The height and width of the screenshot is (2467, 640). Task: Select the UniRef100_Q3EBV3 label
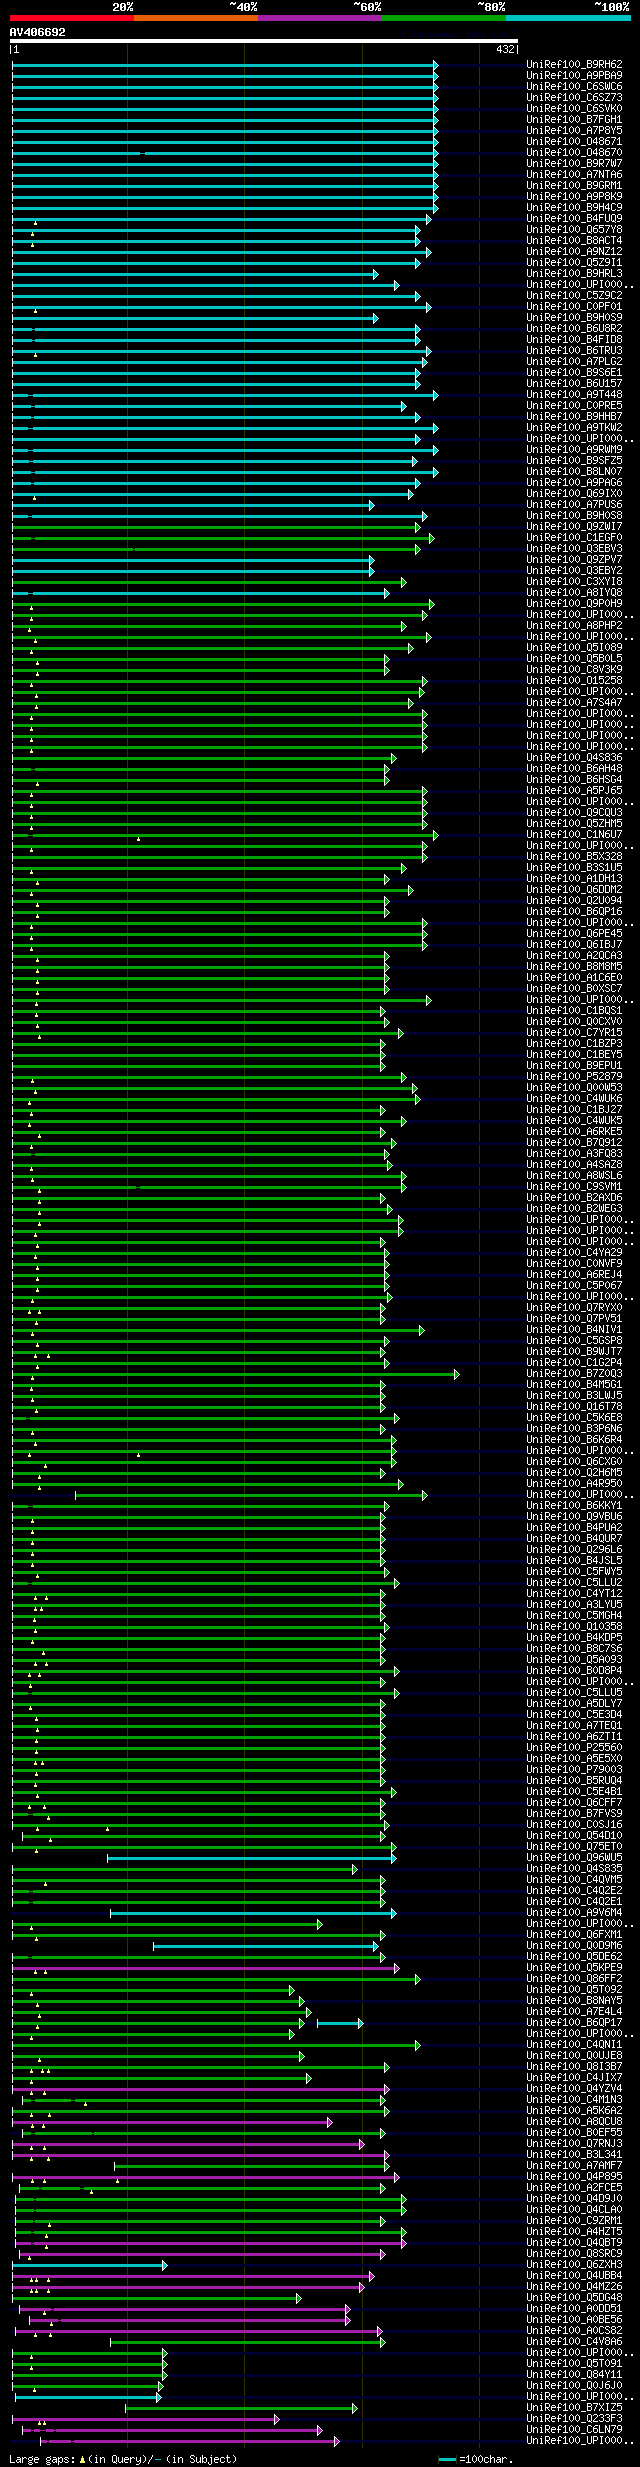pyautogui.click(x=574, y=549)
